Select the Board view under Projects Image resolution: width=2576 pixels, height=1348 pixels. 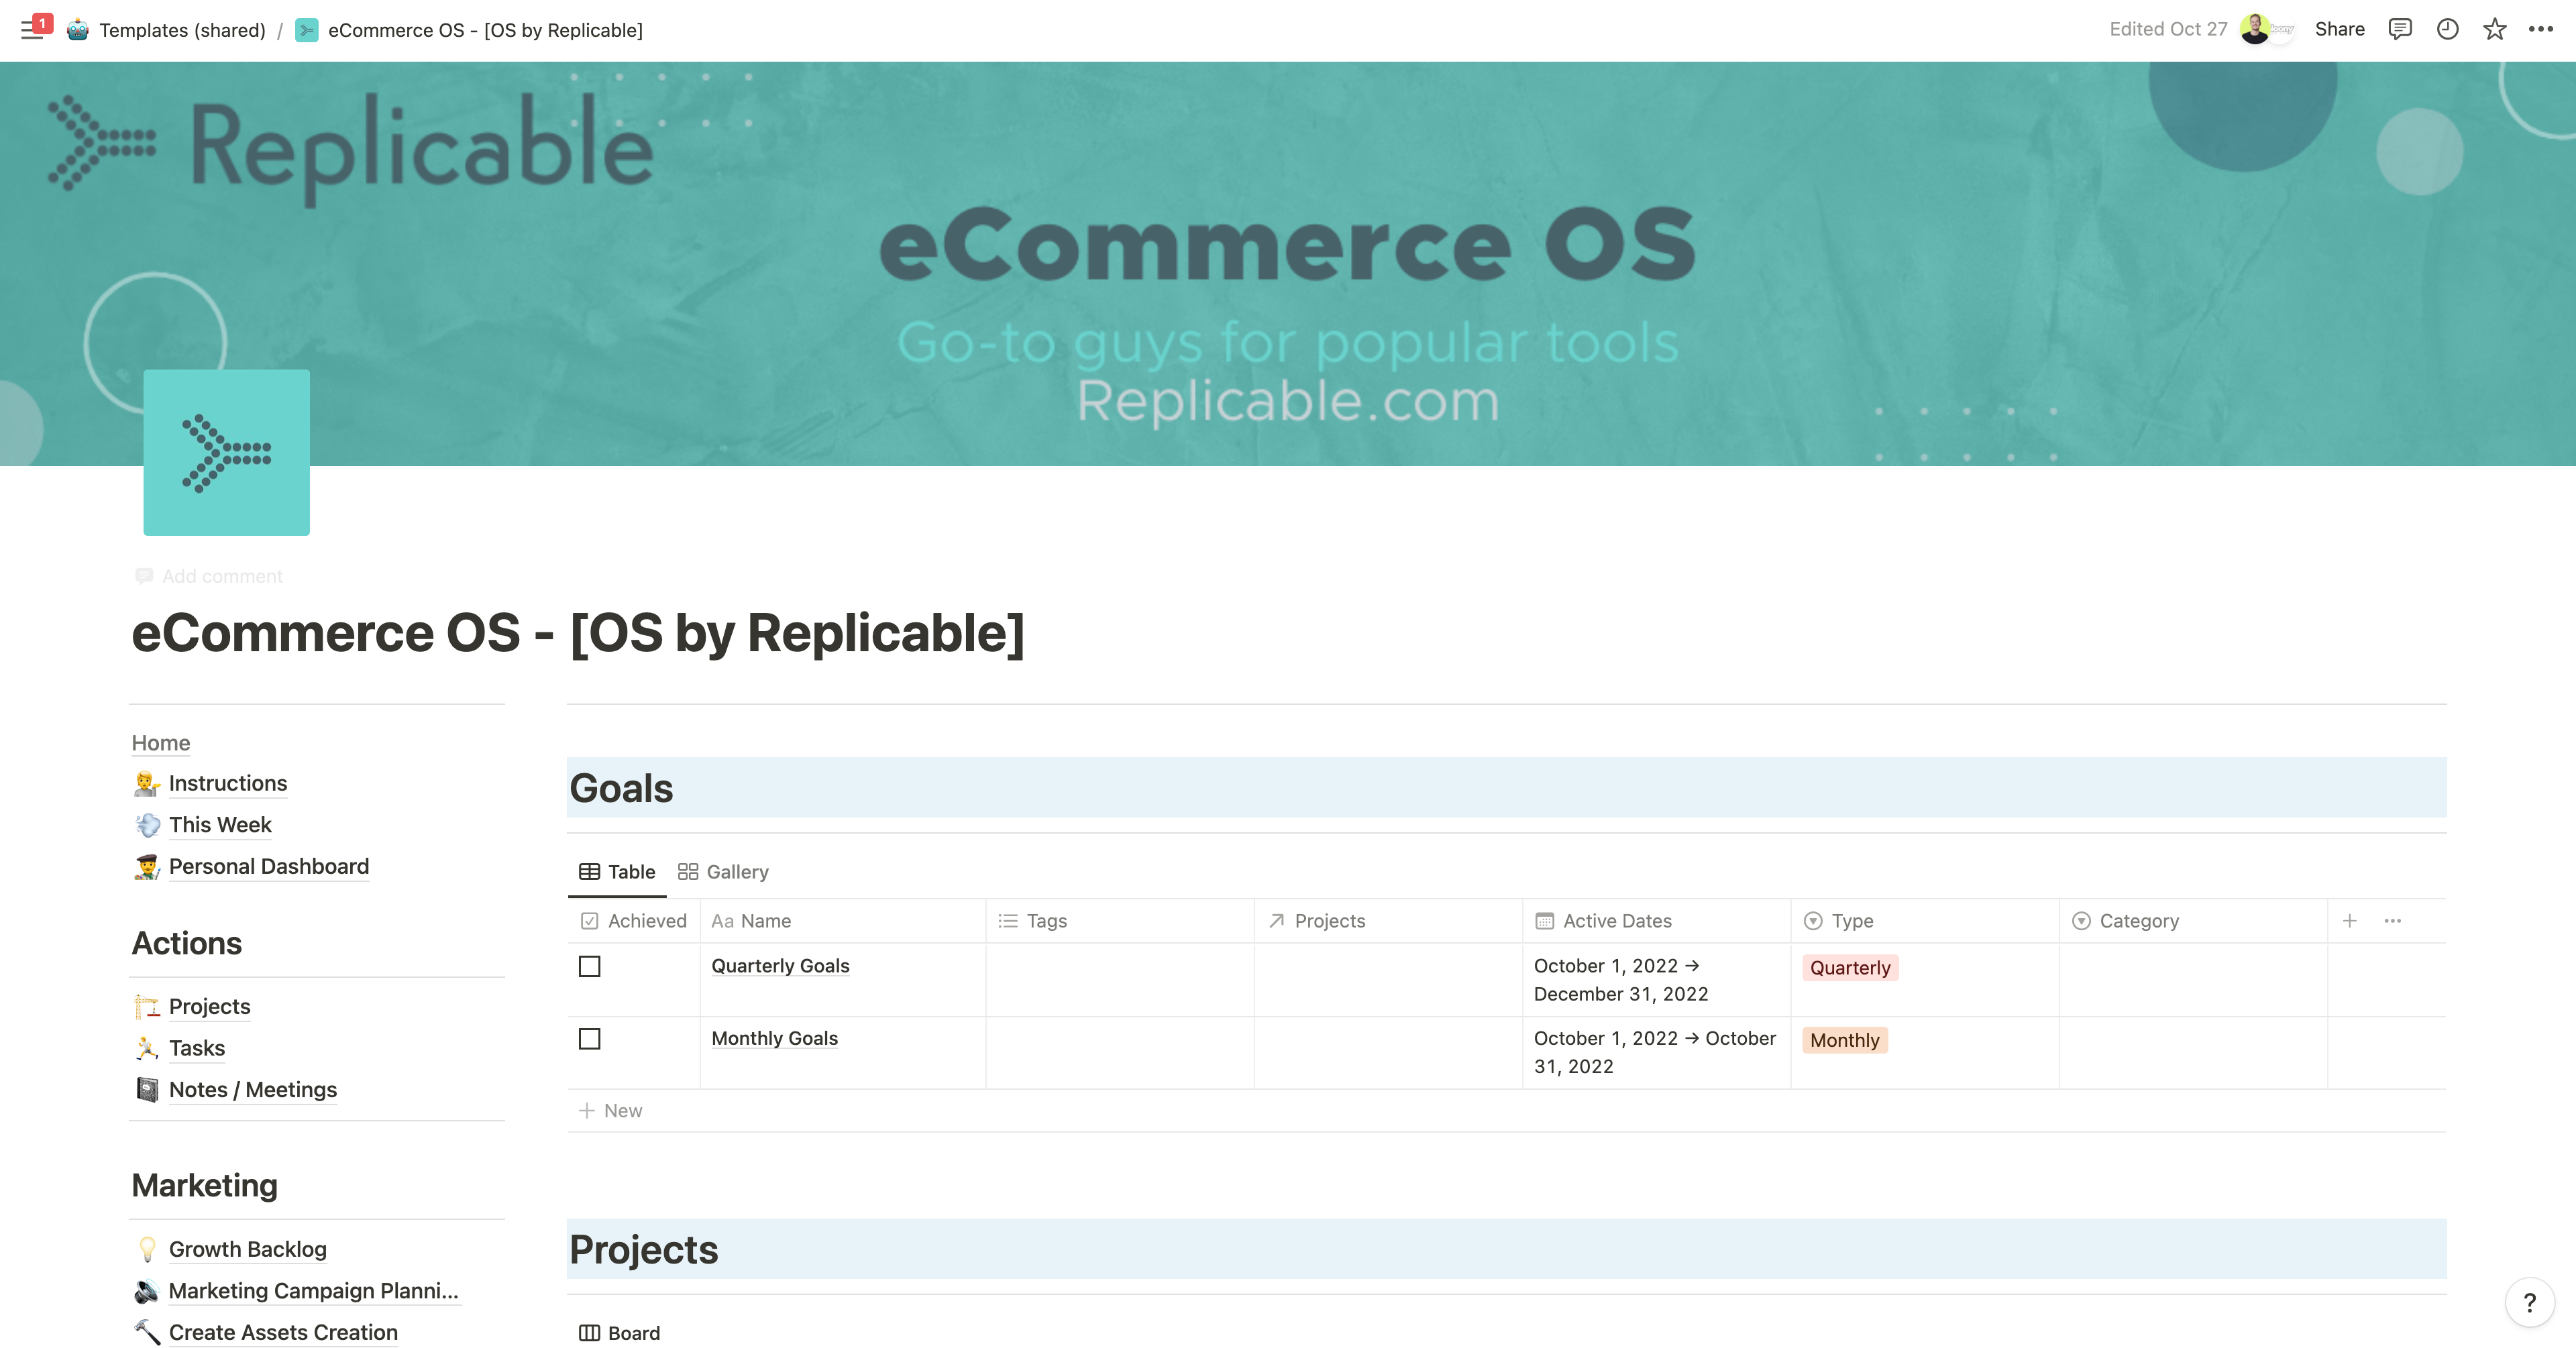tap(619, 1333)
